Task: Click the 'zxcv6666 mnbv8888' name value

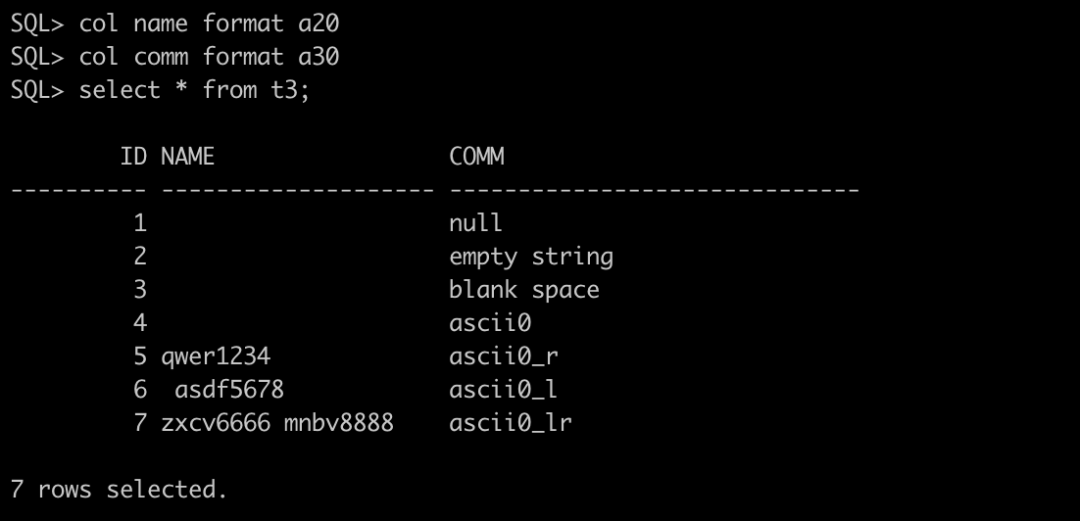Action: click(x=278, y=422)
